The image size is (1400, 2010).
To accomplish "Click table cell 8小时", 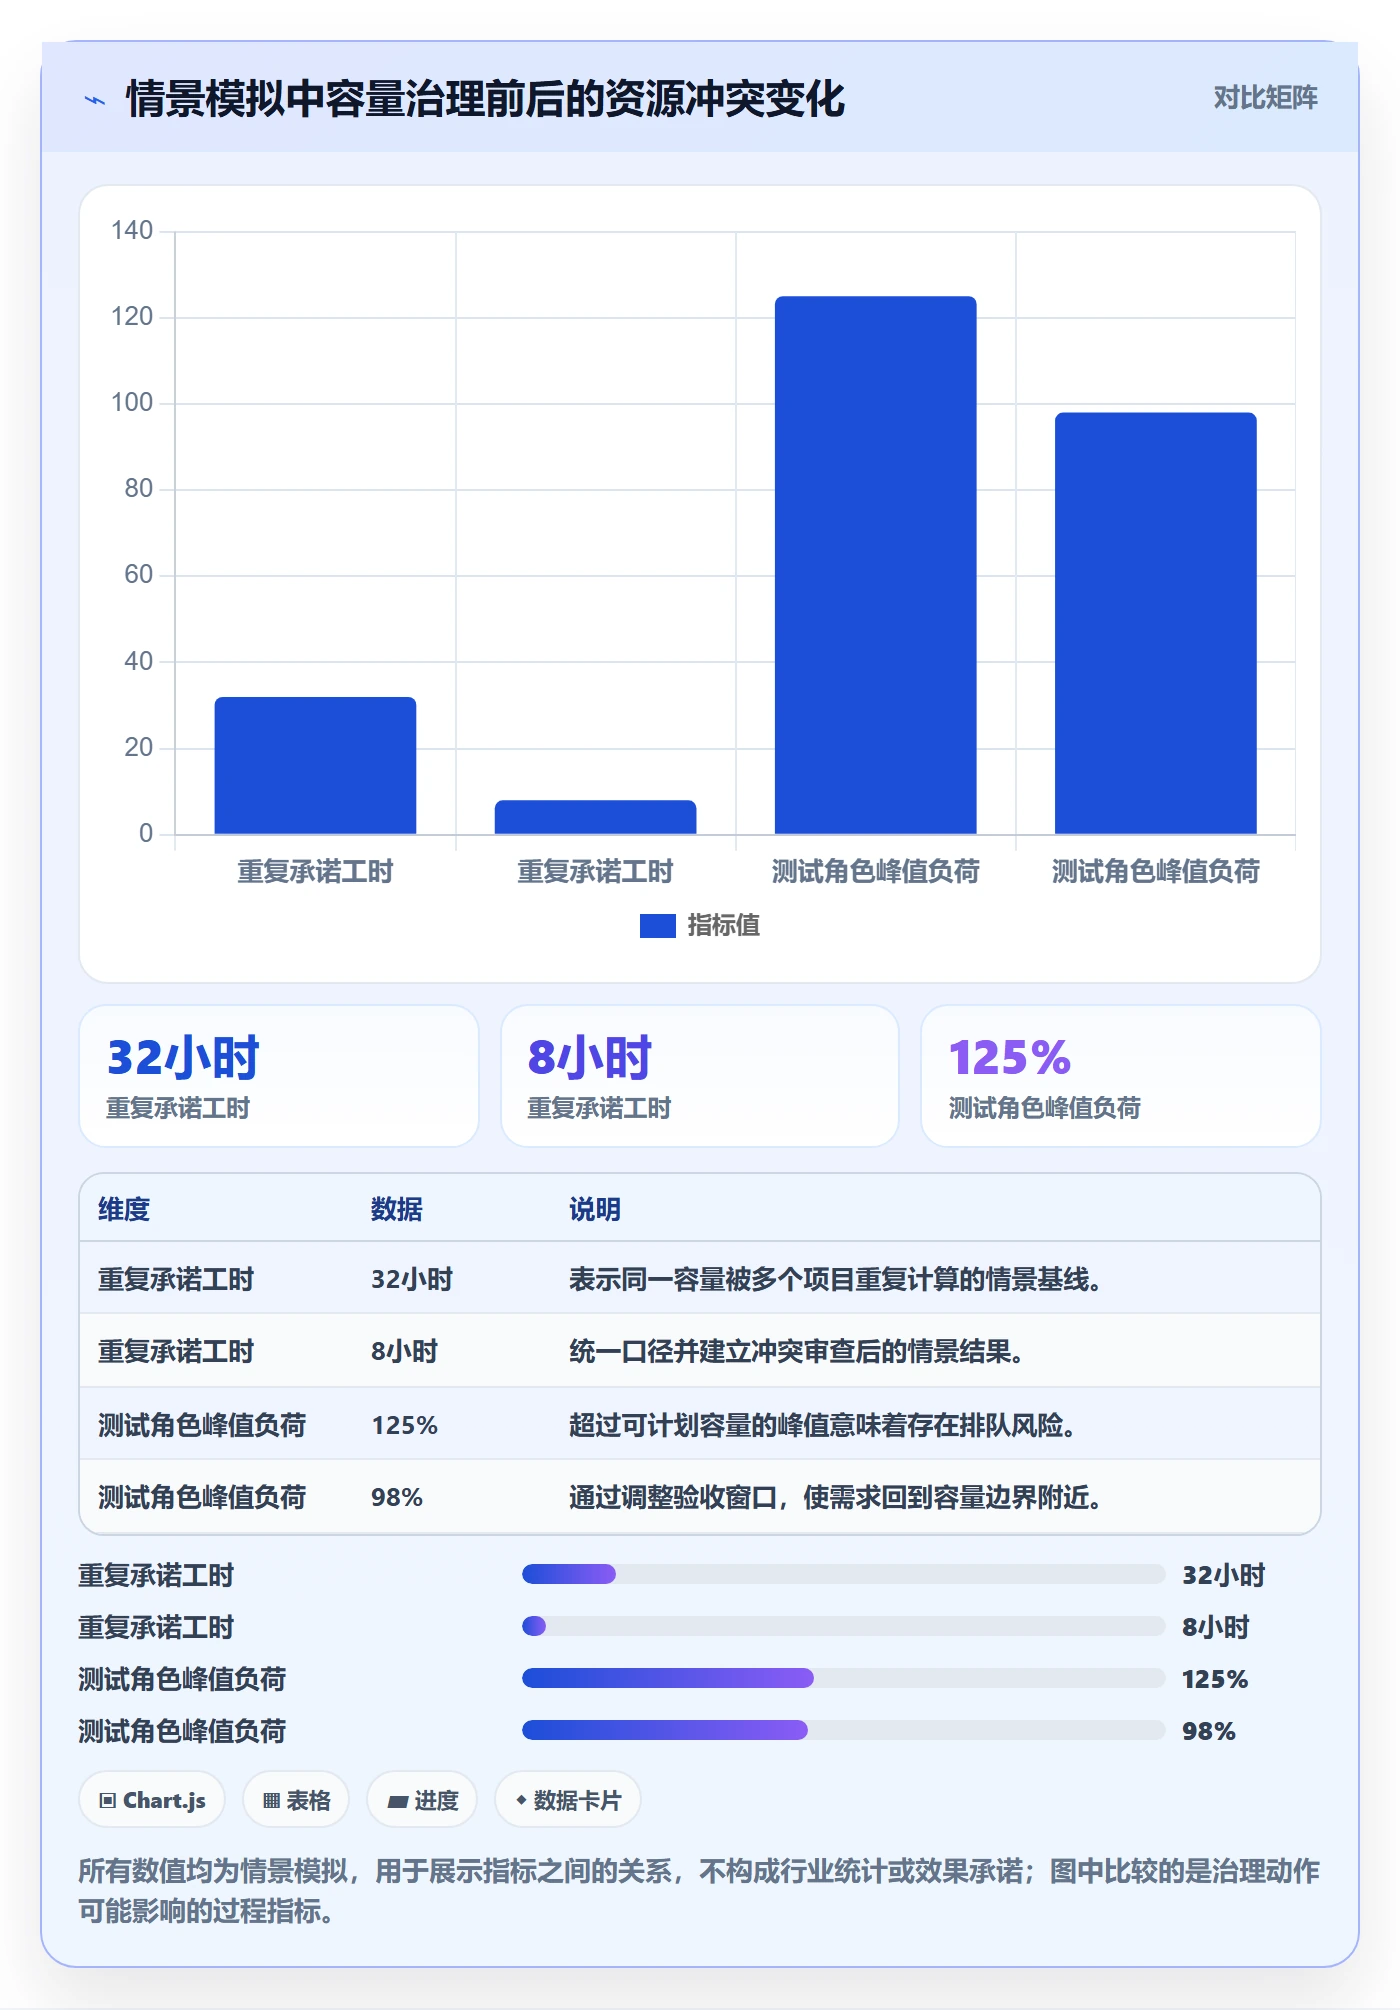I will 405,1352.
